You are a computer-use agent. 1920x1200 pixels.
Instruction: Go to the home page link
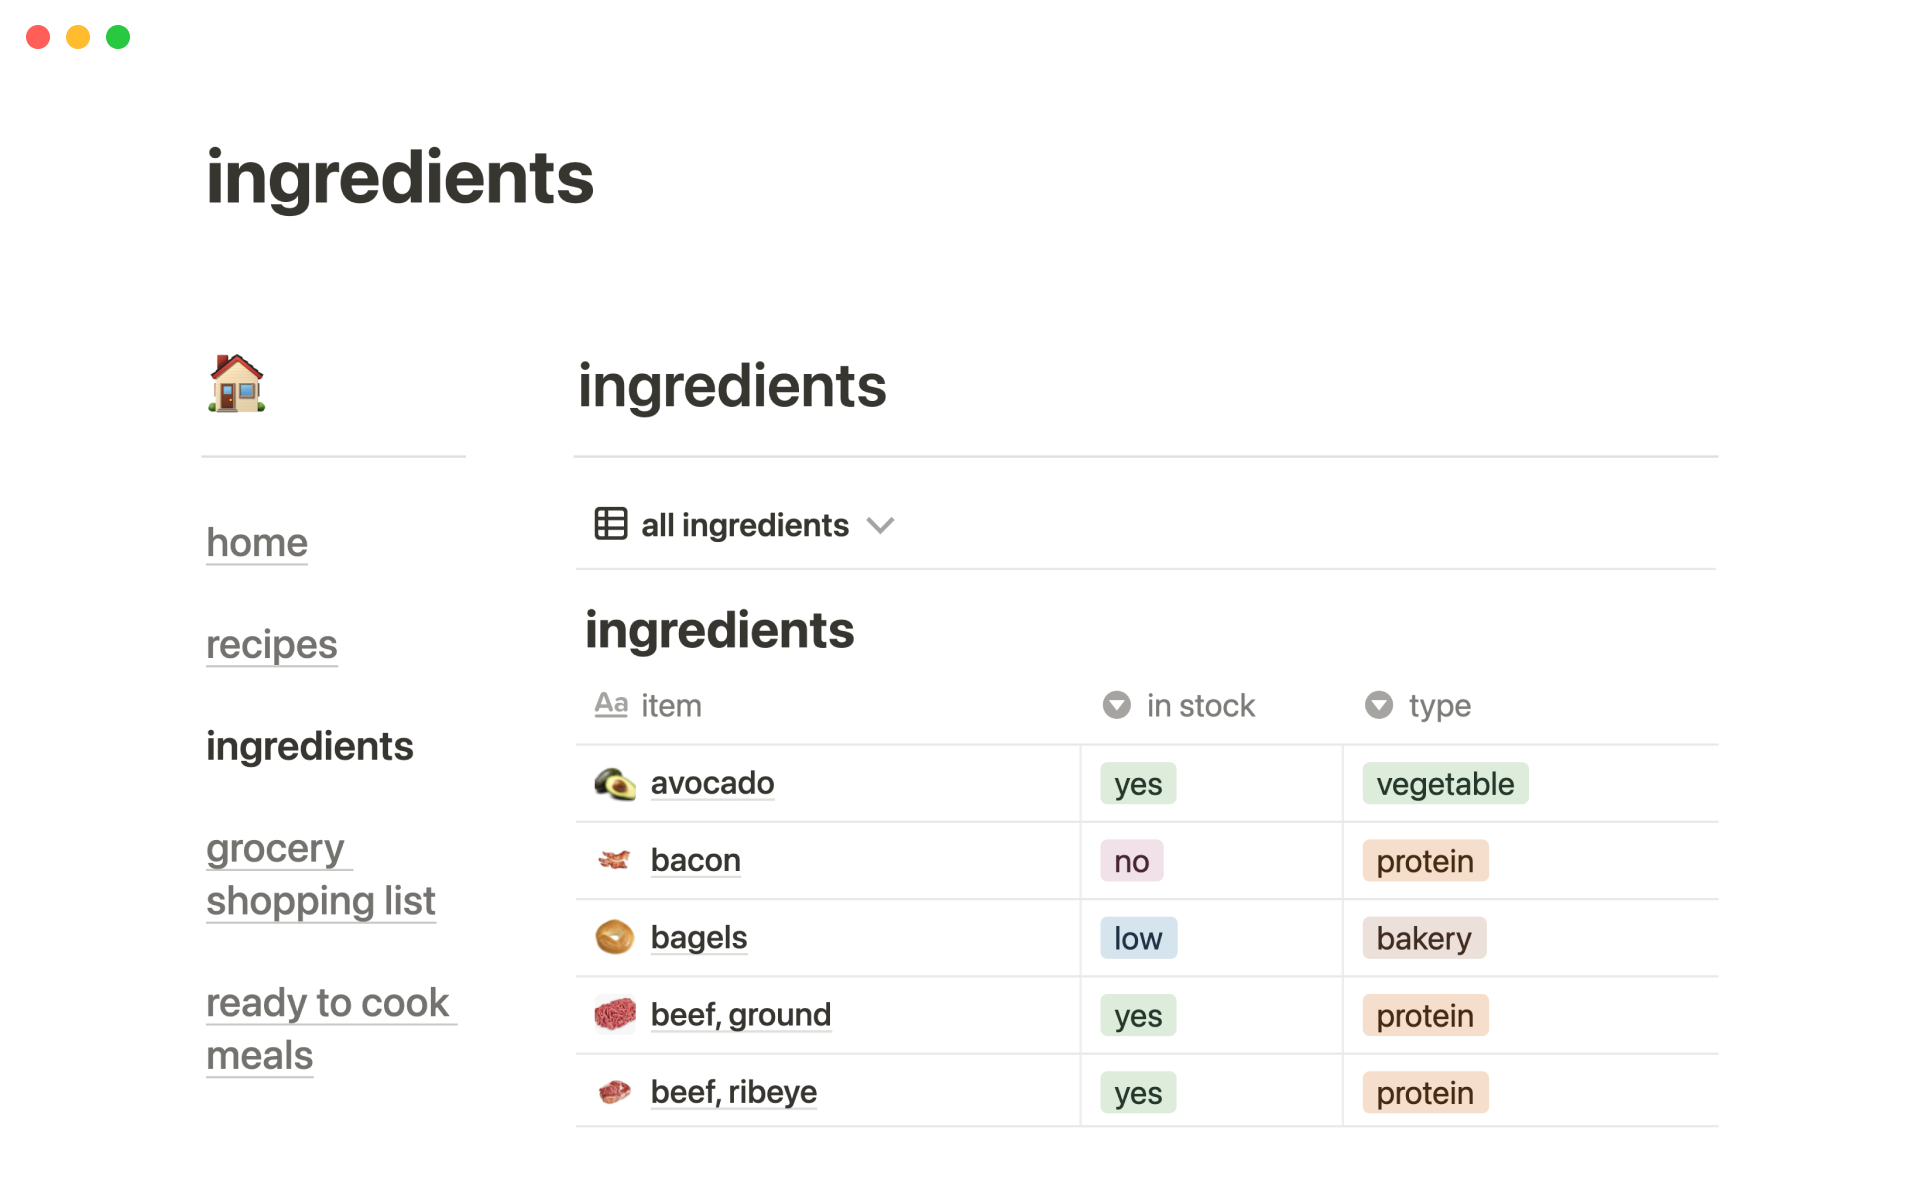click(x=257, y=543)
